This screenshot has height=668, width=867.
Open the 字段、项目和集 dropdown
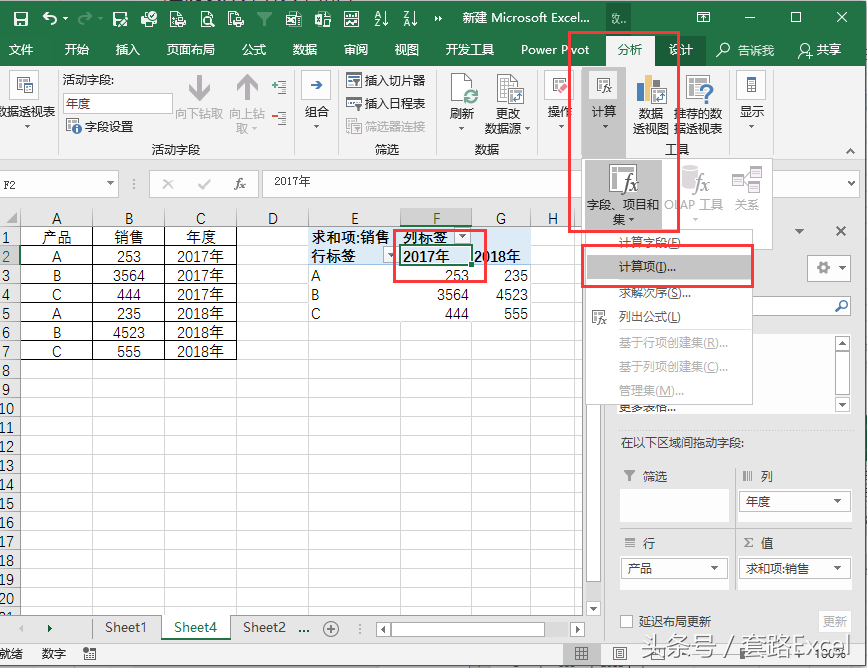click(x=623, y=195)
